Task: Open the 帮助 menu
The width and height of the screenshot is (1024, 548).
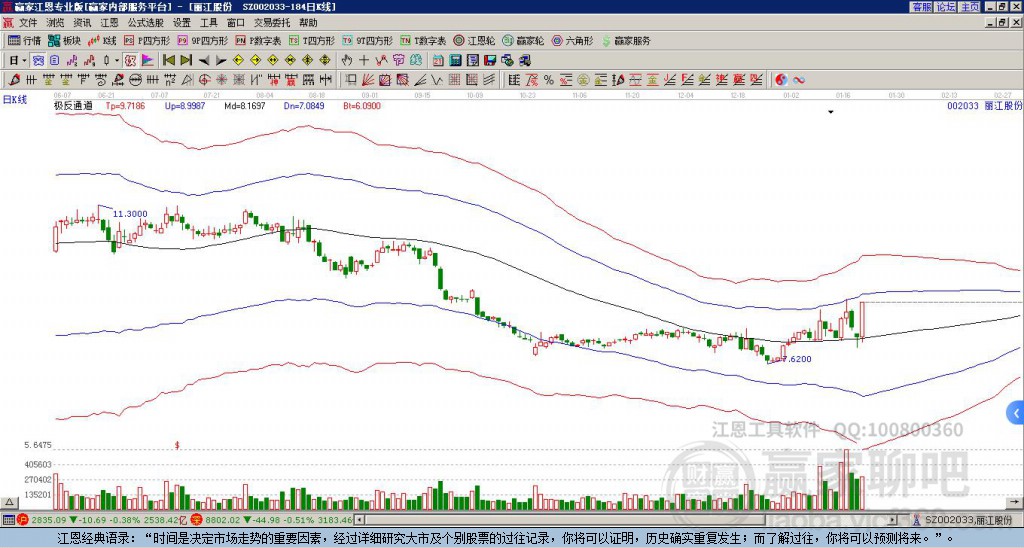Action: [x=308, y=23]
